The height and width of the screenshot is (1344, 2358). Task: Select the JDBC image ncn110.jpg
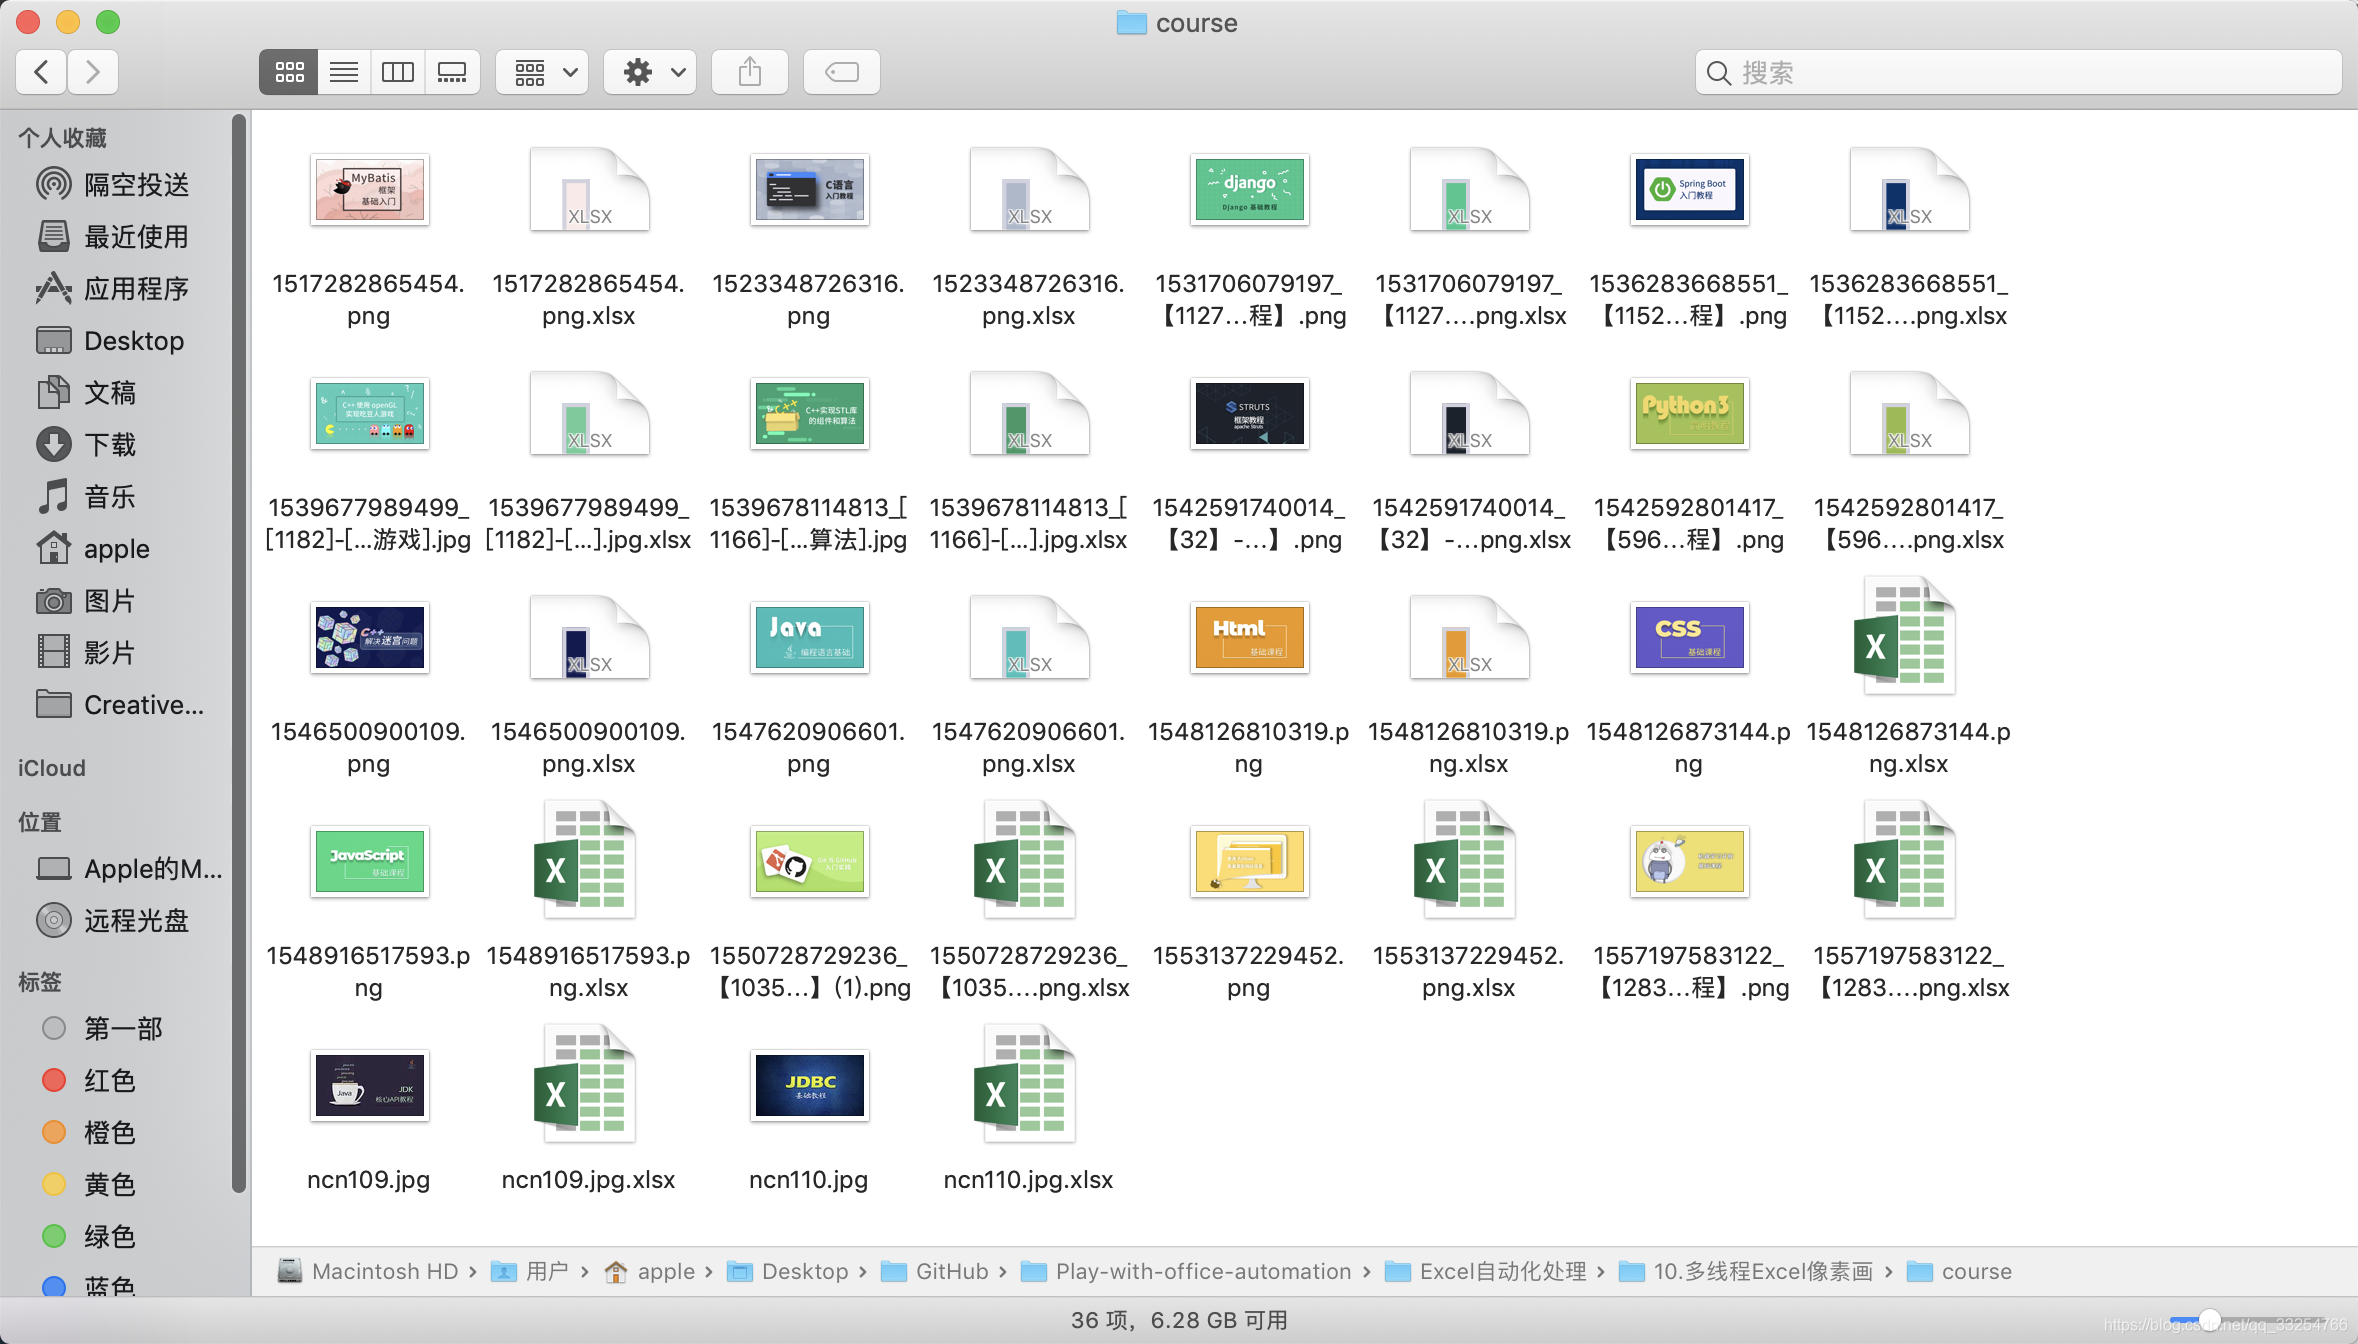click(809, 1085)
